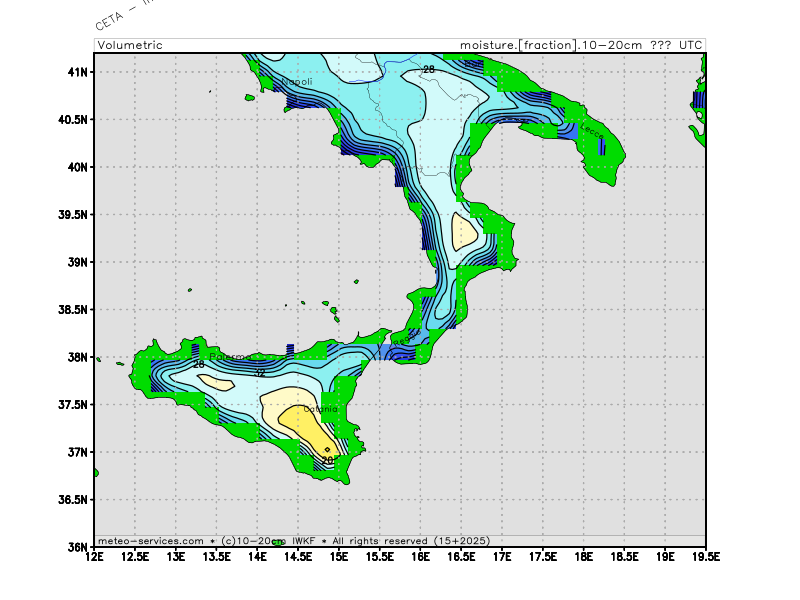Click the 19.5E longitude axis label
Screen dimensions: 800x600
point(703,556)
